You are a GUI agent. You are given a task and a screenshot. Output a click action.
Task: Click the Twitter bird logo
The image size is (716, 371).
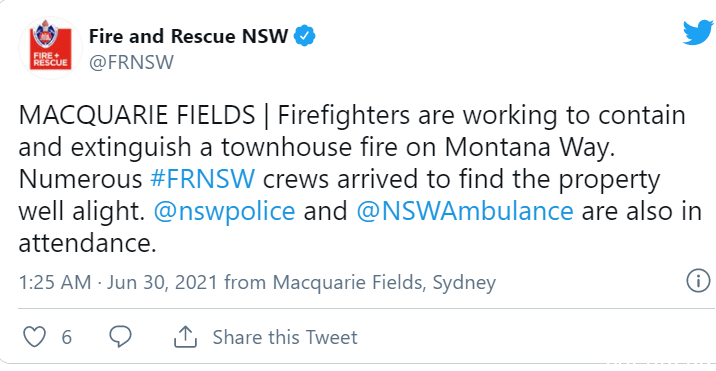698,33
